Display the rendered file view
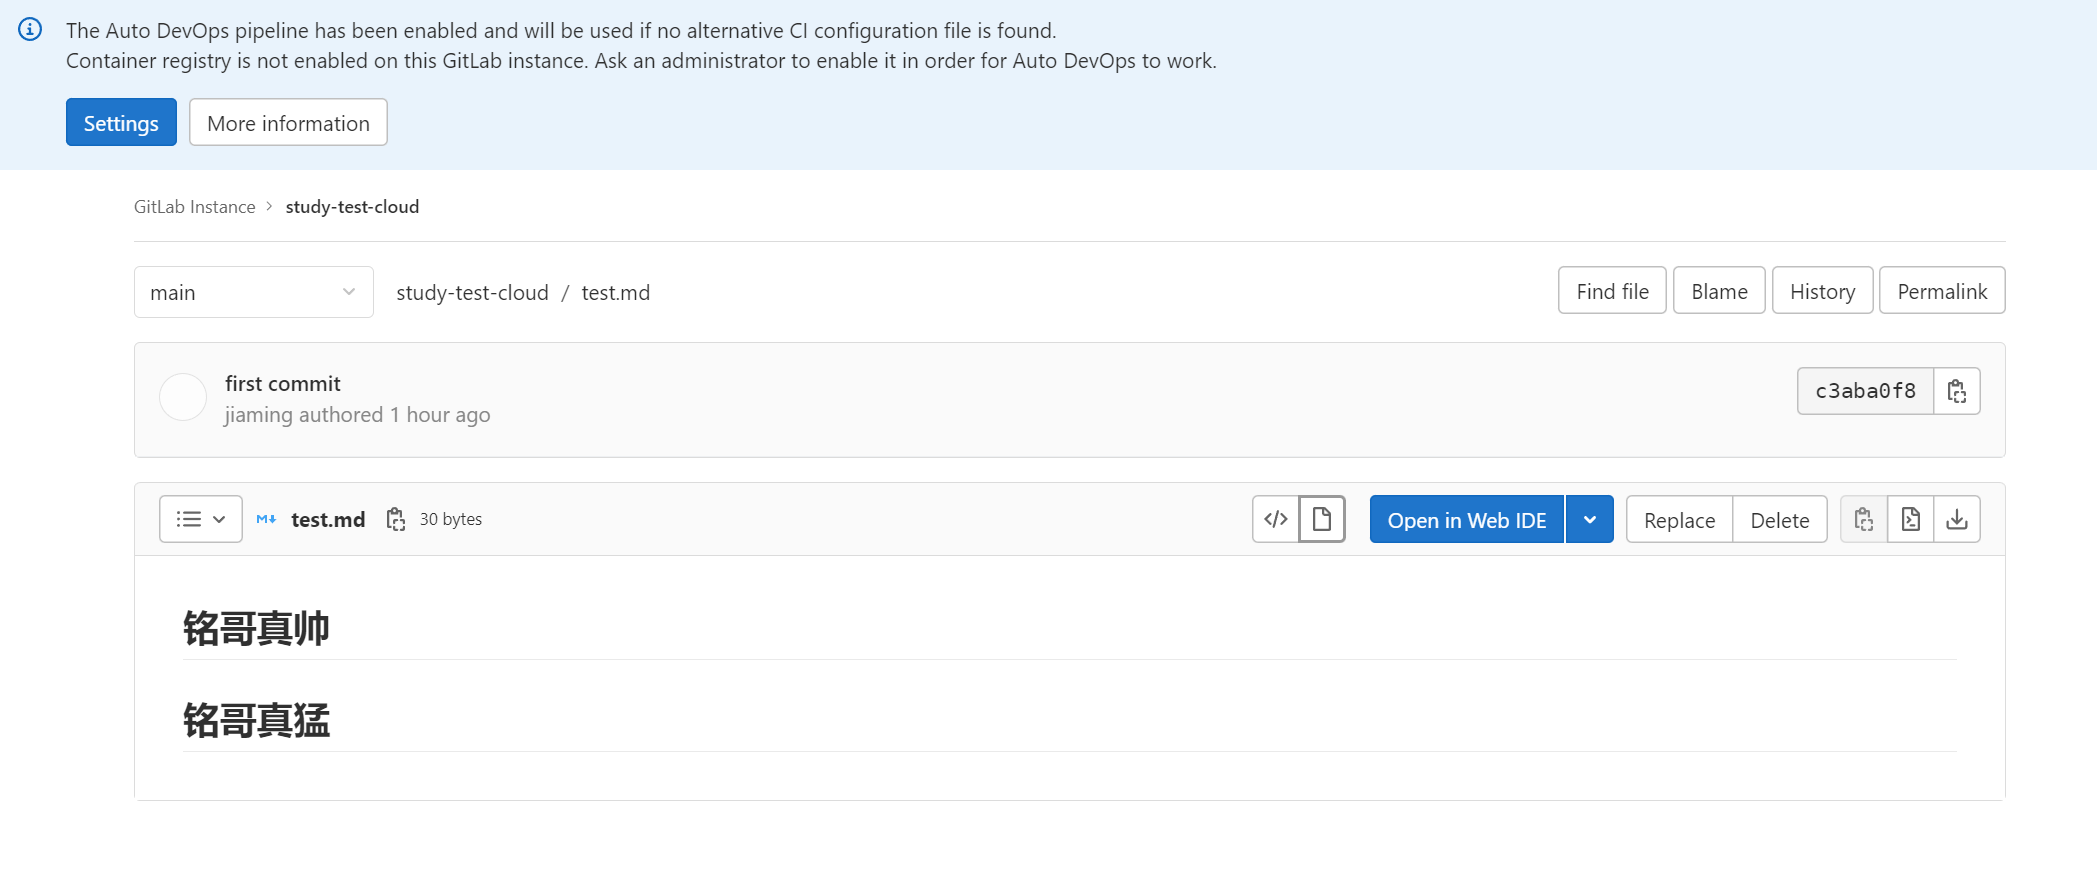Viewport: 2097px width, 882px height. coord(1321,519)
